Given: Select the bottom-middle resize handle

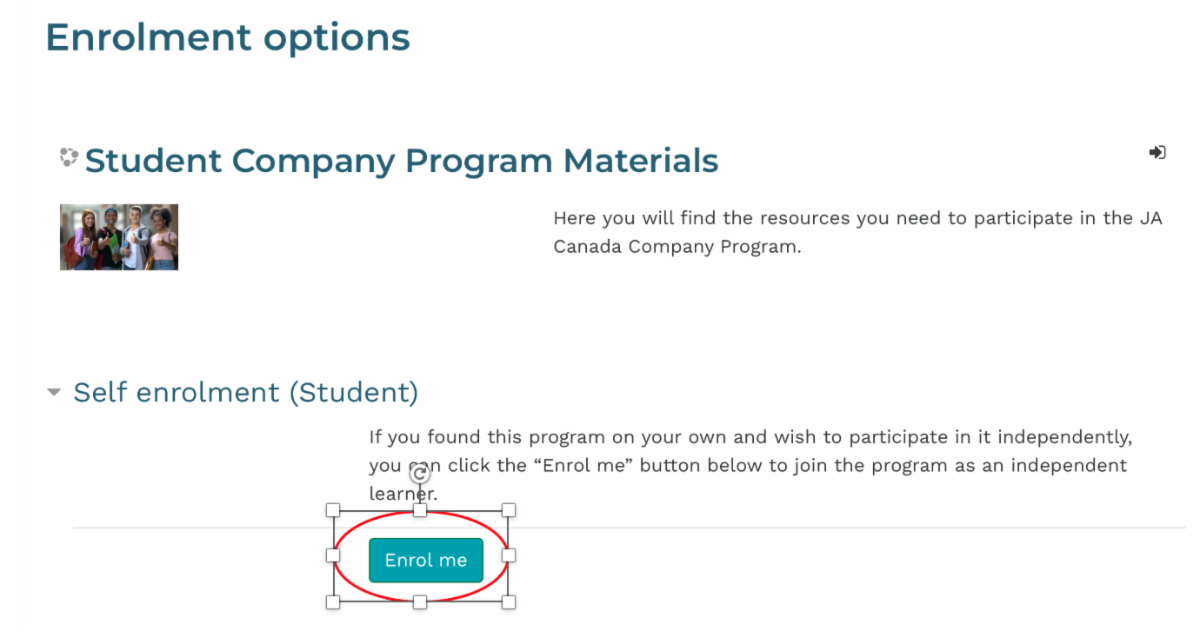Looking at the screenshot, I should [x=421, y=601].
